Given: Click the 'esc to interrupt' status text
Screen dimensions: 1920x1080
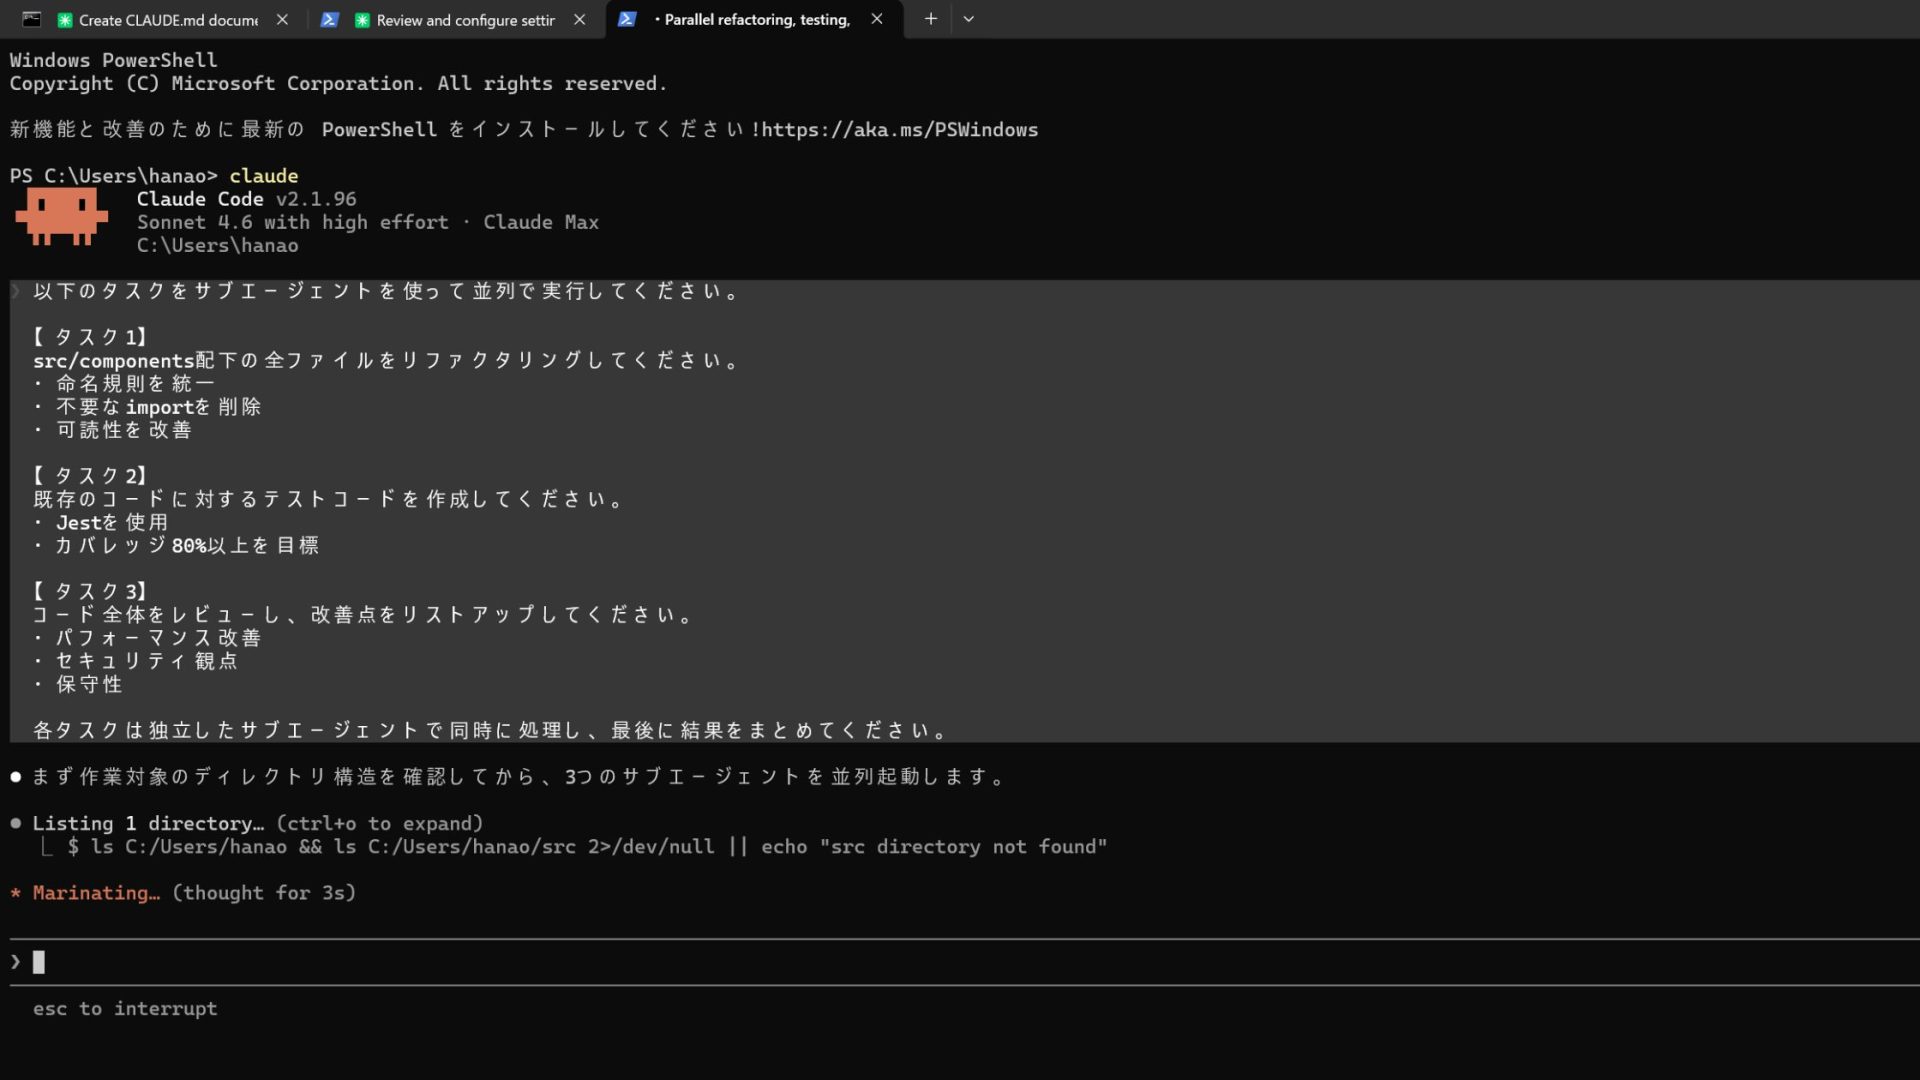Looking at the screenshot, I should tap(124, 1008).
